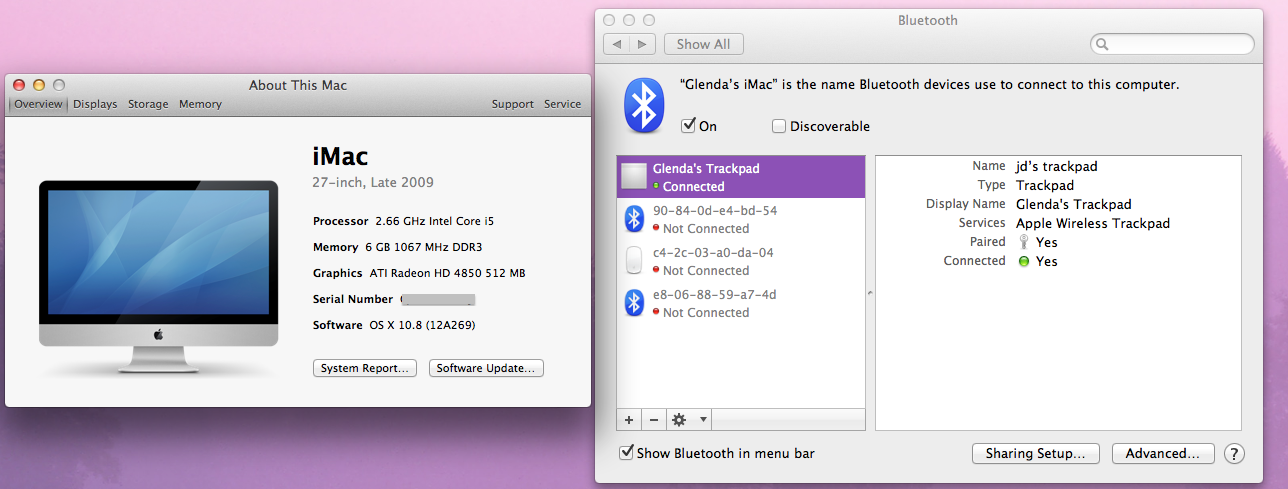This screenshot has height=489, width=1288.
Task: Click the Display Name value Glenda's Trackpad
Action: (x=1074, y=204)
